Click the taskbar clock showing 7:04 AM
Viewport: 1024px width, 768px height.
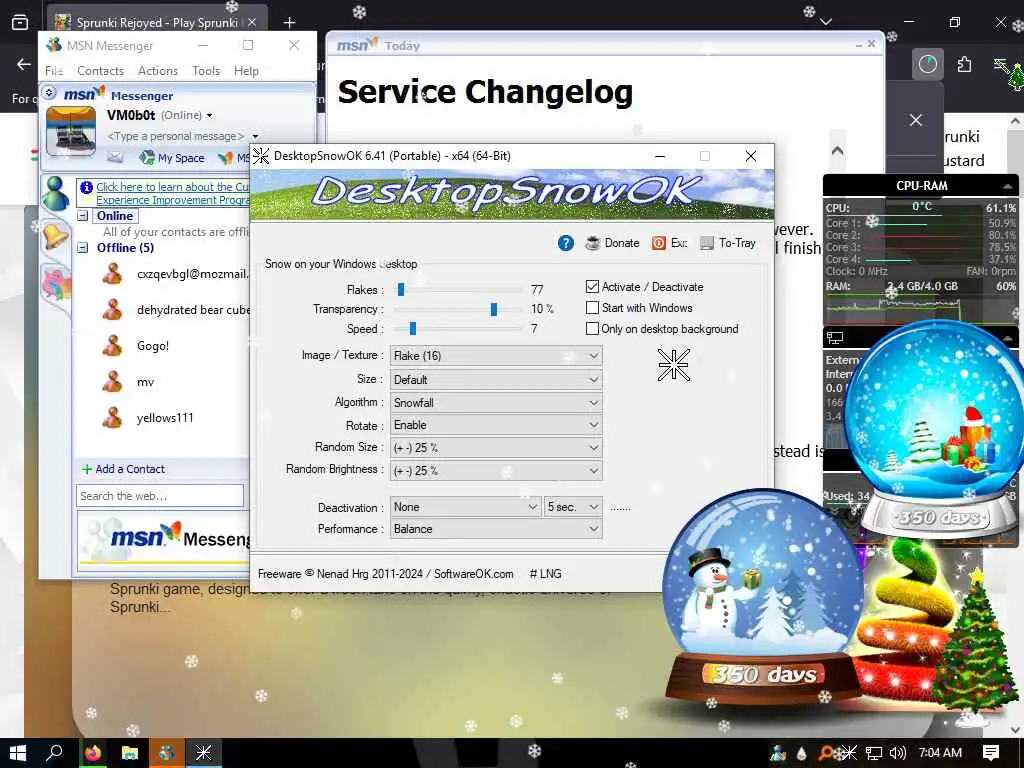[940, 753]
